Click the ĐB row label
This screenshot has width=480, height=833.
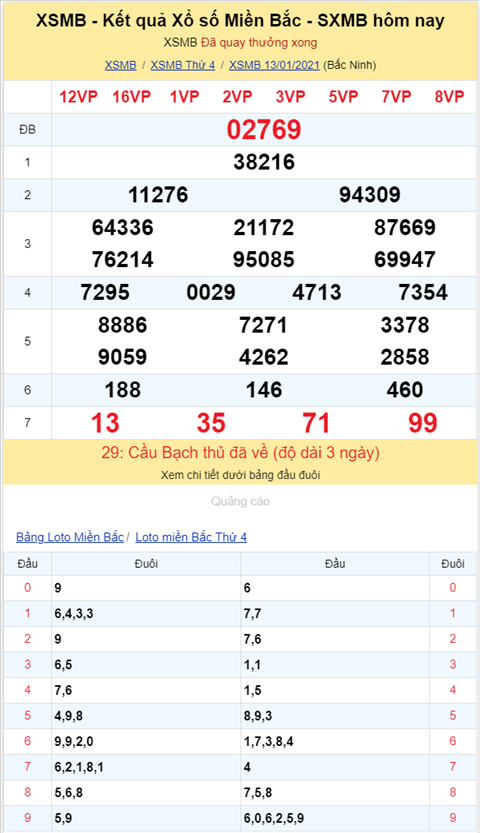[28, 130]
